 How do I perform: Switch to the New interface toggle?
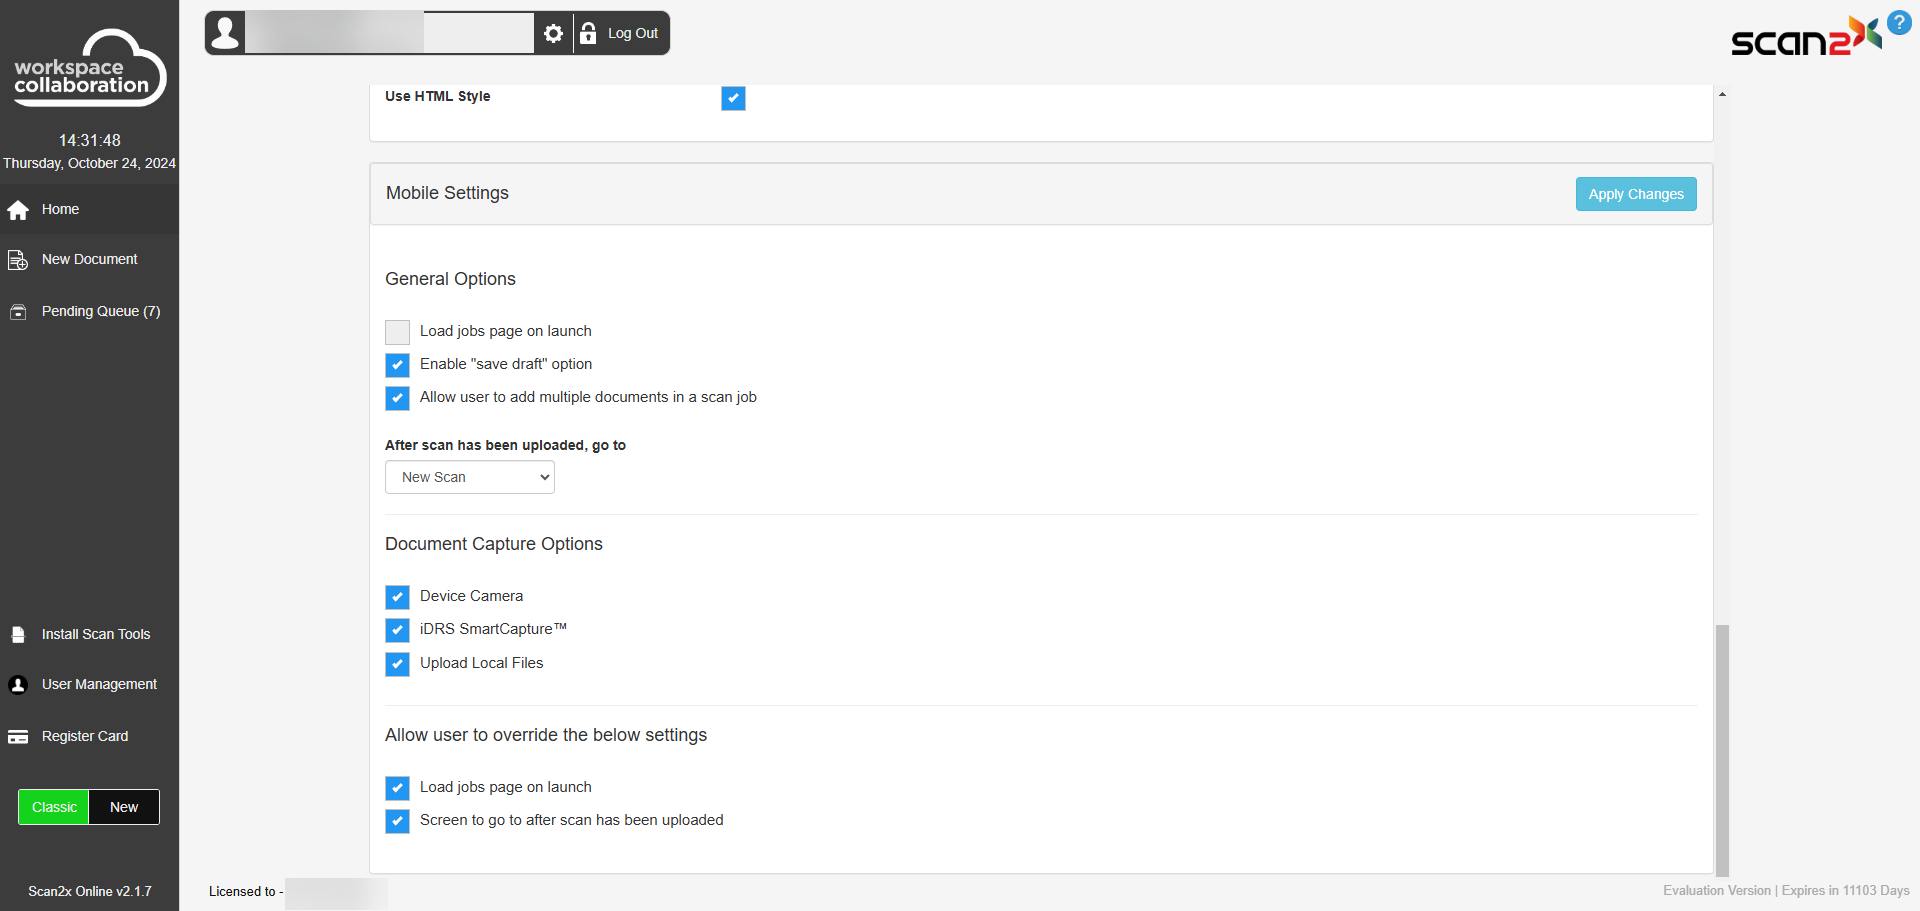pos(124,807)
